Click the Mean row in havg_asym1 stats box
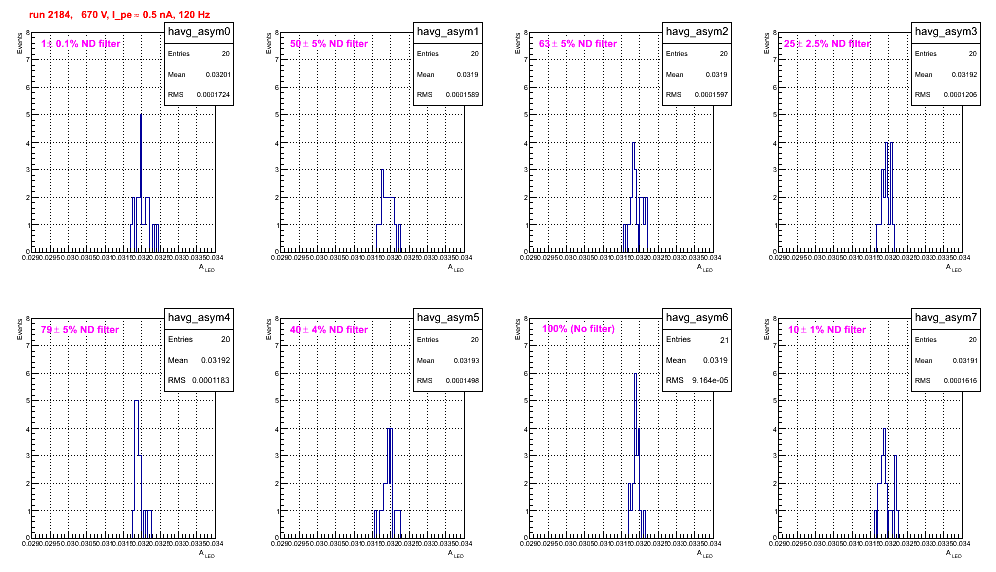Screen dimensions: 996x572 click(x=448, y=74)
